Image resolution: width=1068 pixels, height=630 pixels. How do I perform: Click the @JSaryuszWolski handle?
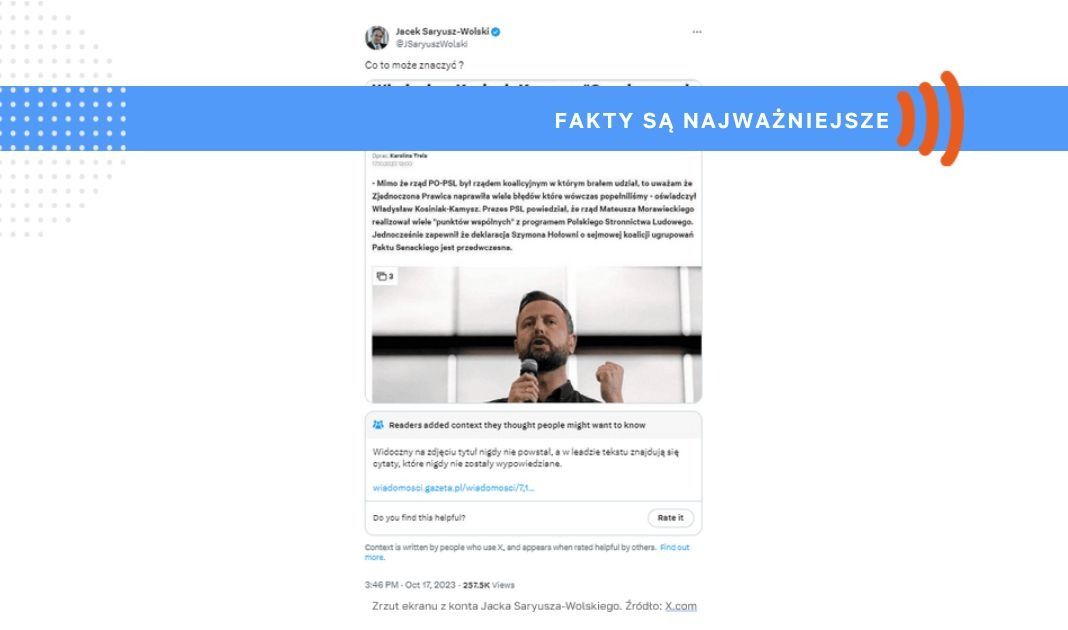[x=432, y=44]
